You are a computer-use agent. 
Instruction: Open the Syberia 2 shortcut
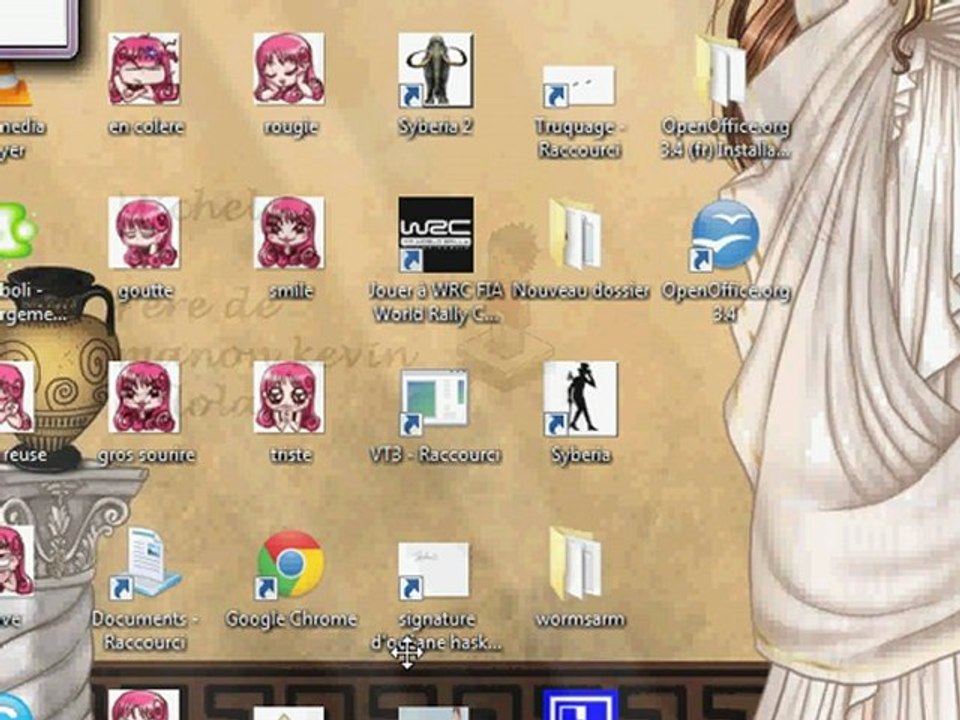pyautogui.click(x=435, y=70)
